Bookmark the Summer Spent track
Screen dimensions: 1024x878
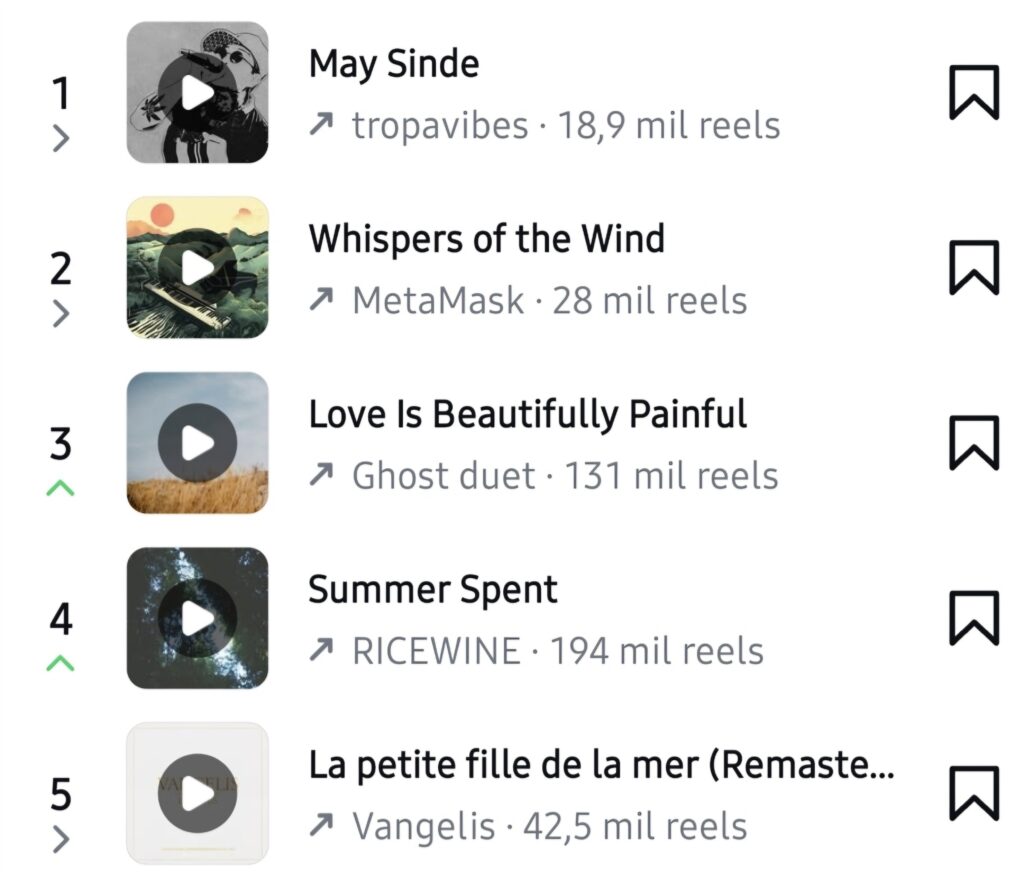tap(974, 618)
